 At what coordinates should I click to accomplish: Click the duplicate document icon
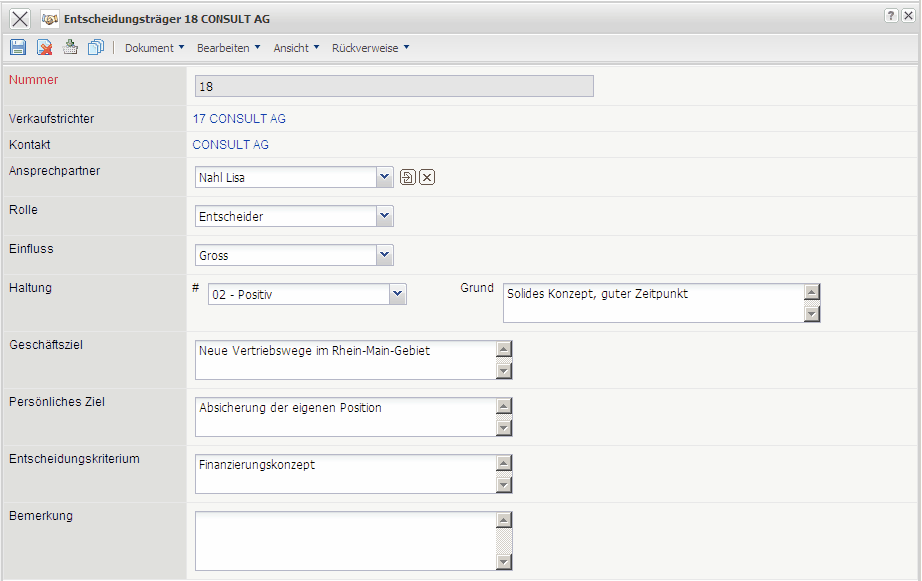(96, 47)
